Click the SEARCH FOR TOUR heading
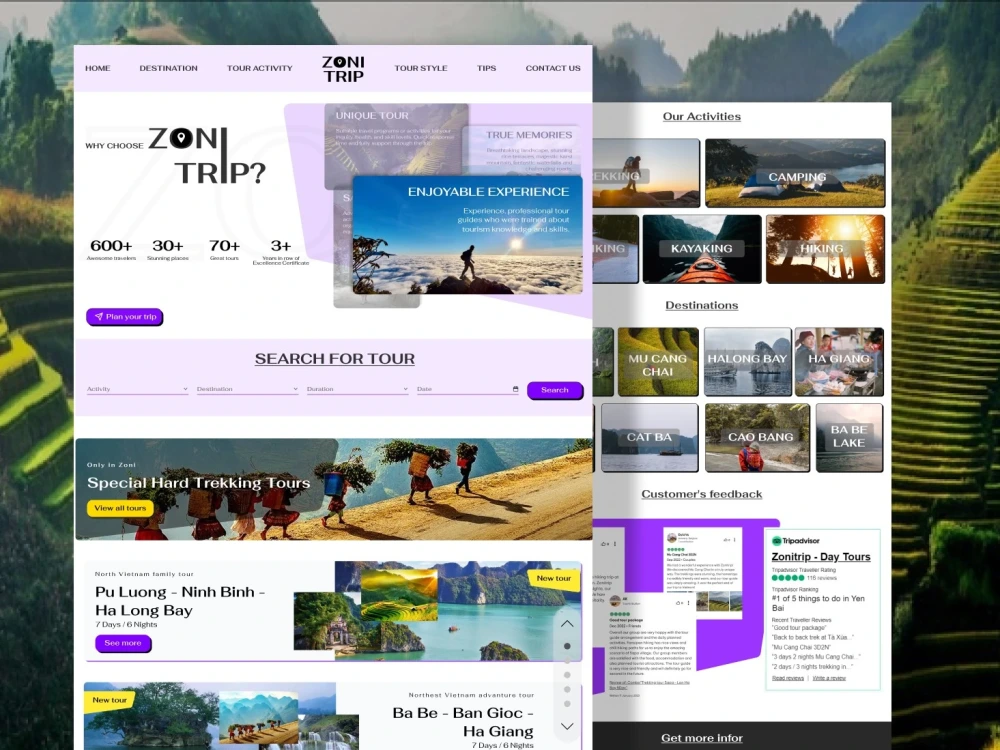 (335, 359)
